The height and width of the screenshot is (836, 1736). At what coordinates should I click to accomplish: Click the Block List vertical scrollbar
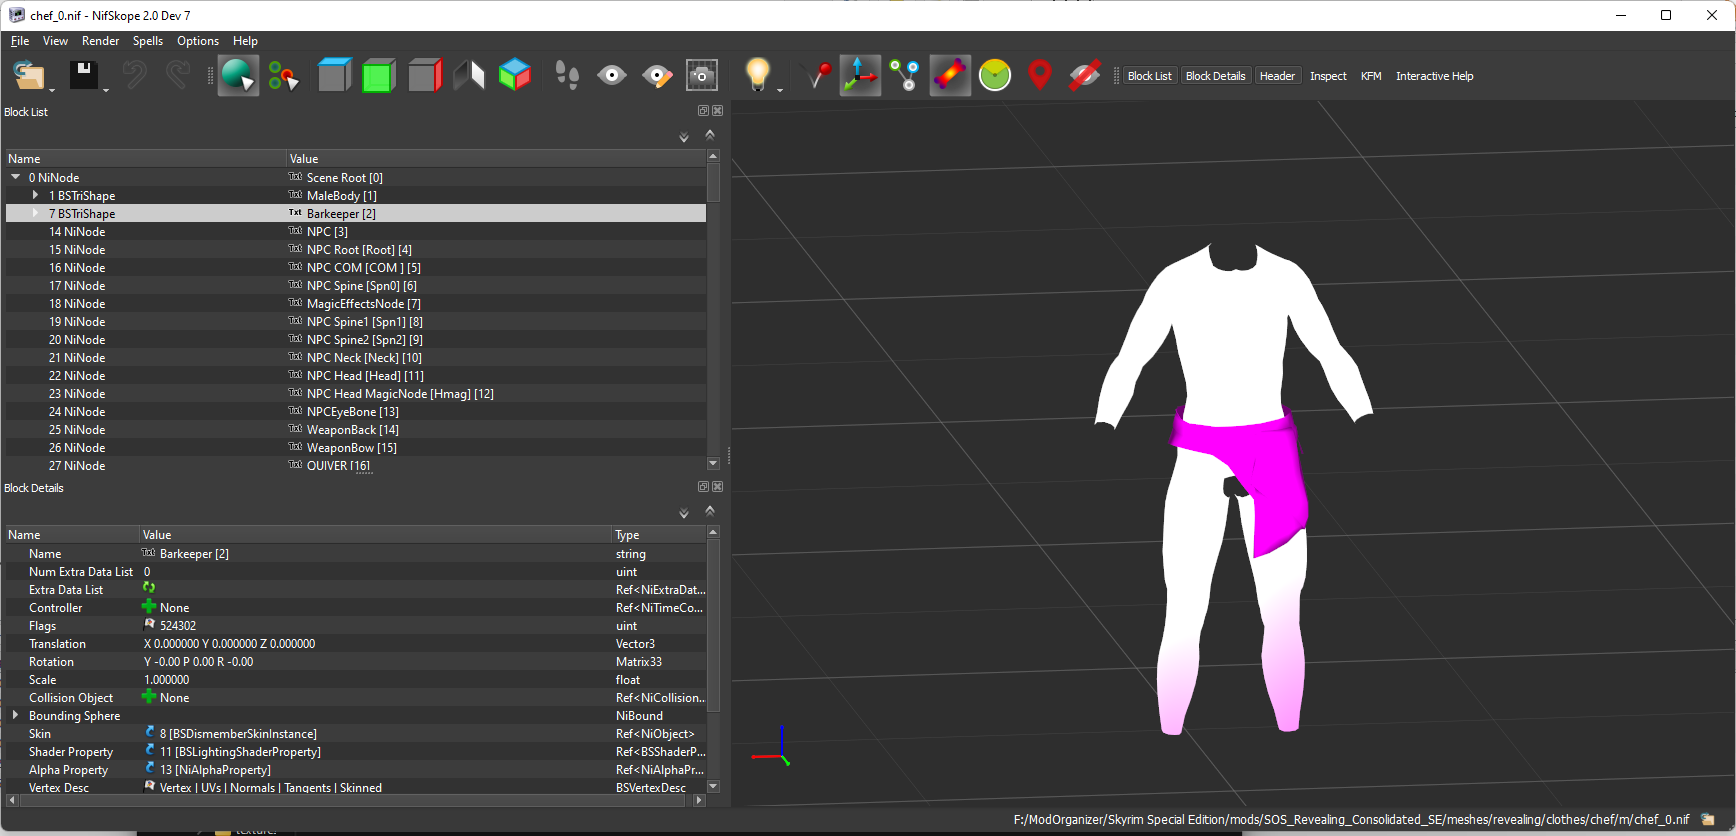point(713,310)
